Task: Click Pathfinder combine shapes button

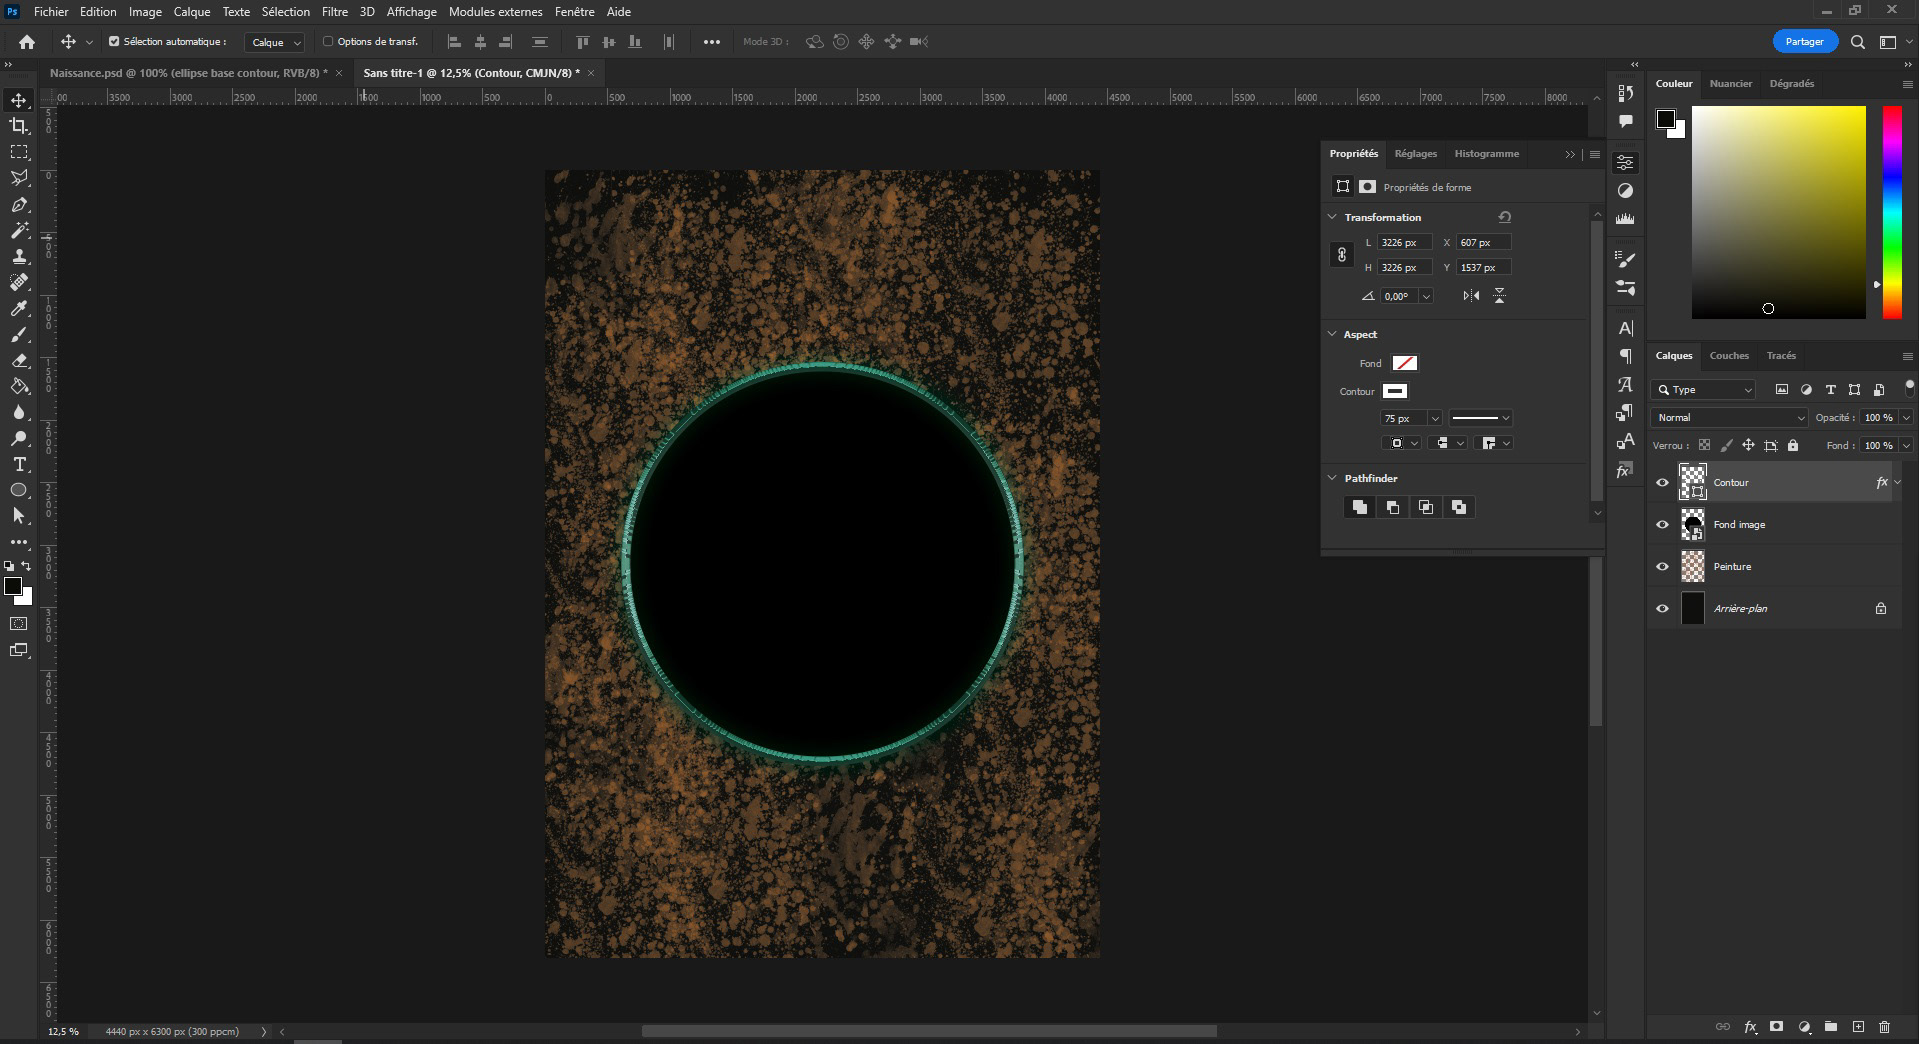Action: (x=1360, y=507)
